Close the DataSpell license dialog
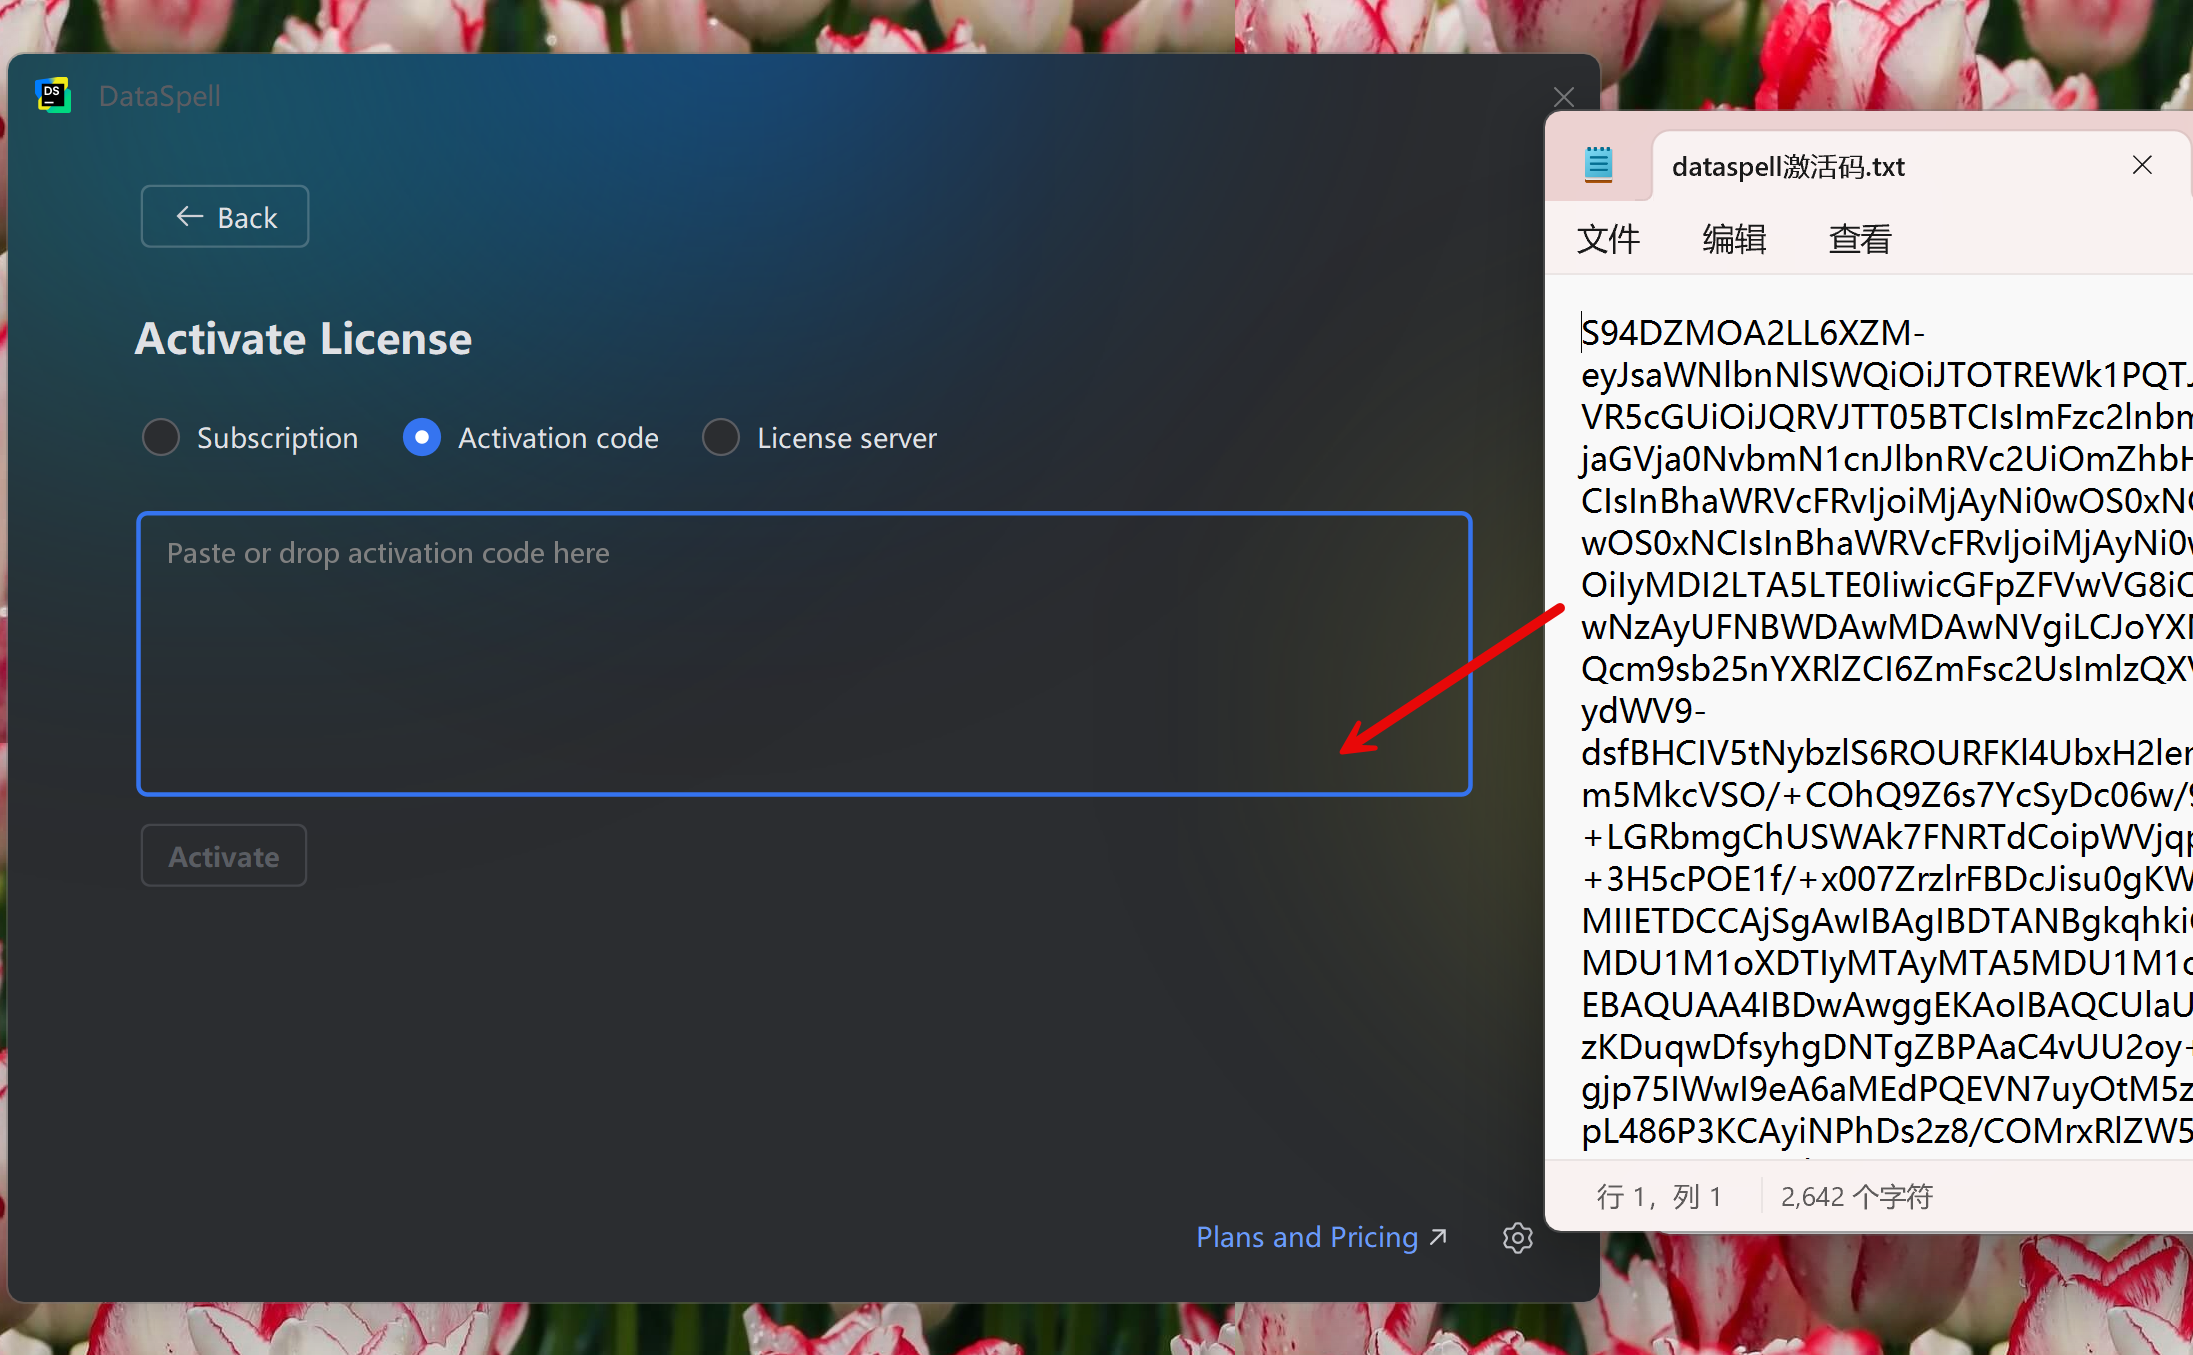 (x=1564, y=97)
